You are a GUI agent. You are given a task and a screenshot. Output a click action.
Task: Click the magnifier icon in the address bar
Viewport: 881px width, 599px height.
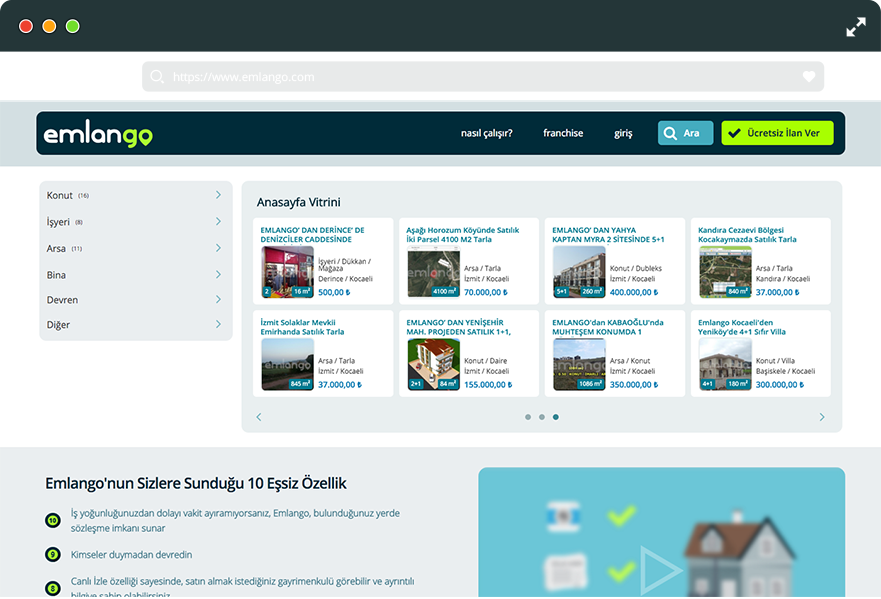[157, 76]
